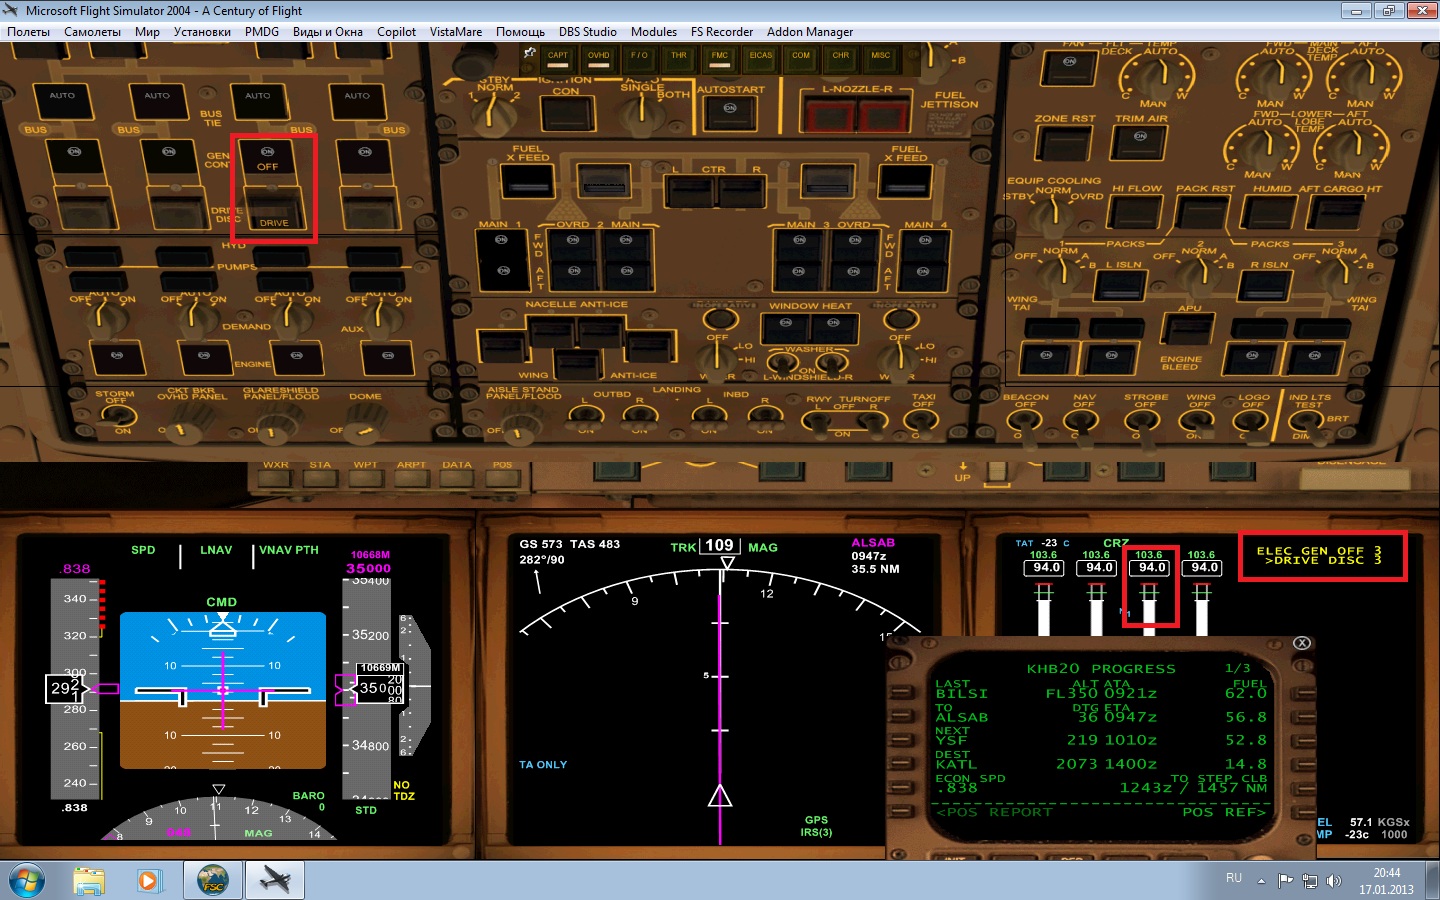Viewport: 1440px width, 900px height.
Task: Toggle generator control 1 switch
Action: (x=74, y=157)
